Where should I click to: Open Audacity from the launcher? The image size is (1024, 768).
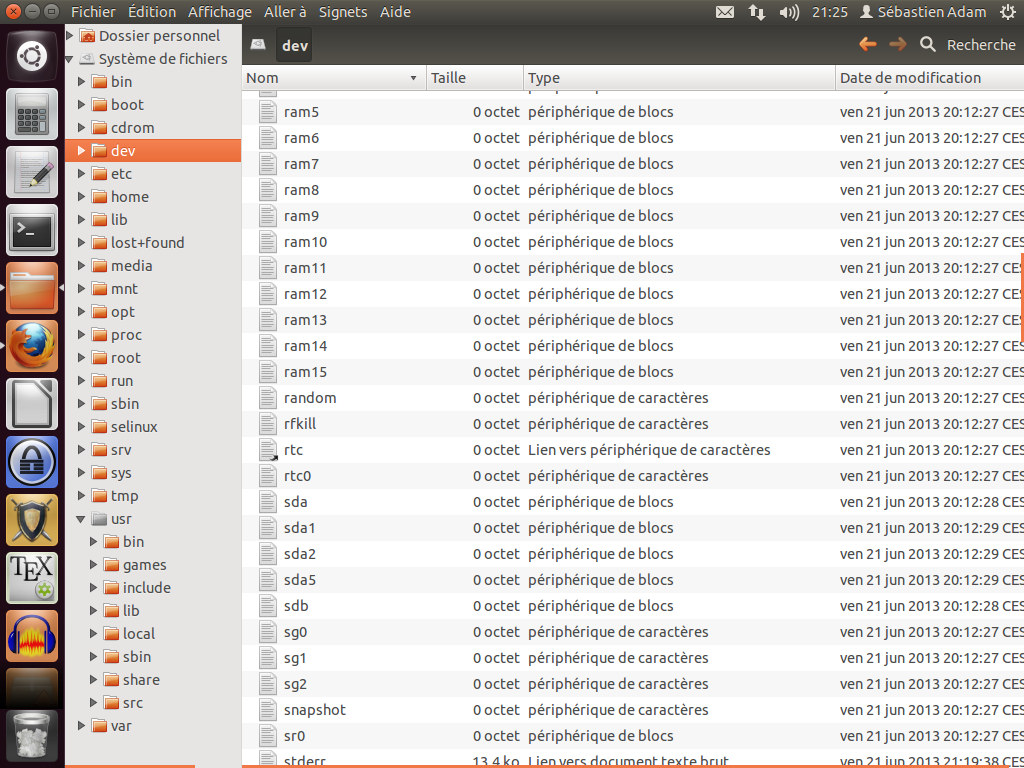click(33, 636)
